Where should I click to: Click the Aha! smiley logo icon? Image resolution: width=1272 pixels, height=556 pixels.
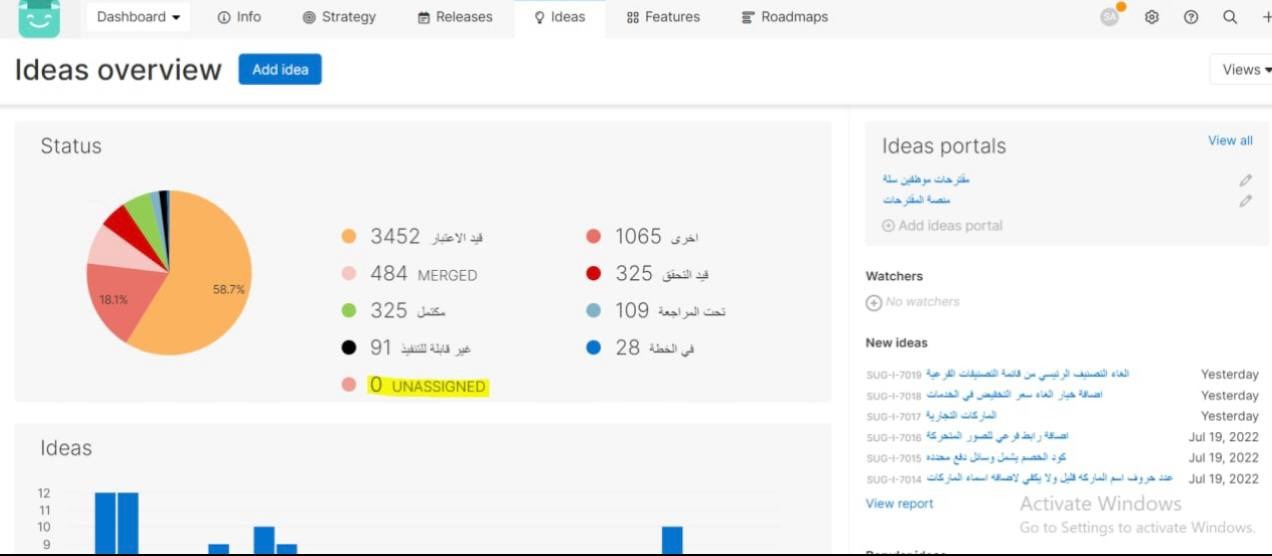click(x=39, y=17)
